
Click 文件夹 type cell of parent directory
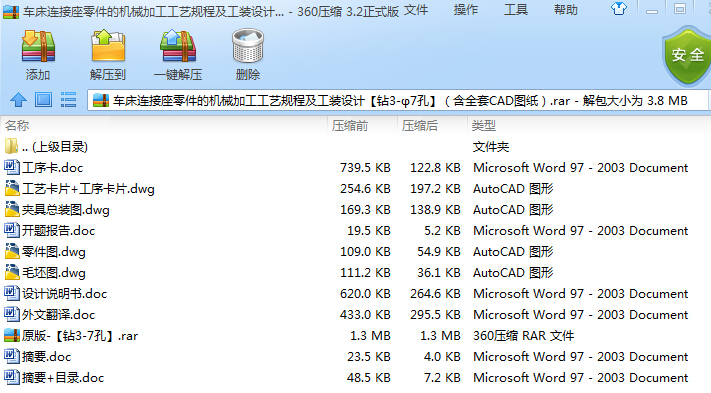[491, 147]
